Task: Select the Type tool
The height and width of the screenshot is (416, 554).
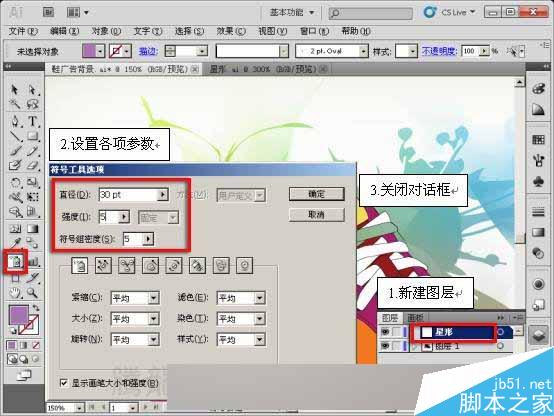Action: (x=33, y=121)
